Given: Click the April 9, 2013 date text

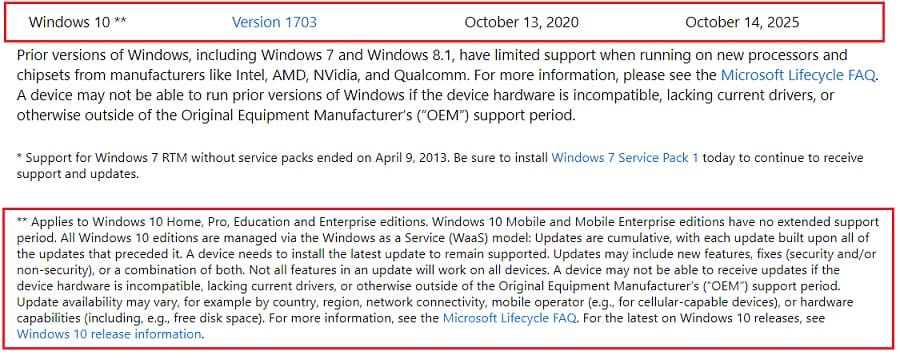Looking at the screenshot, I should tap(416, 157).
